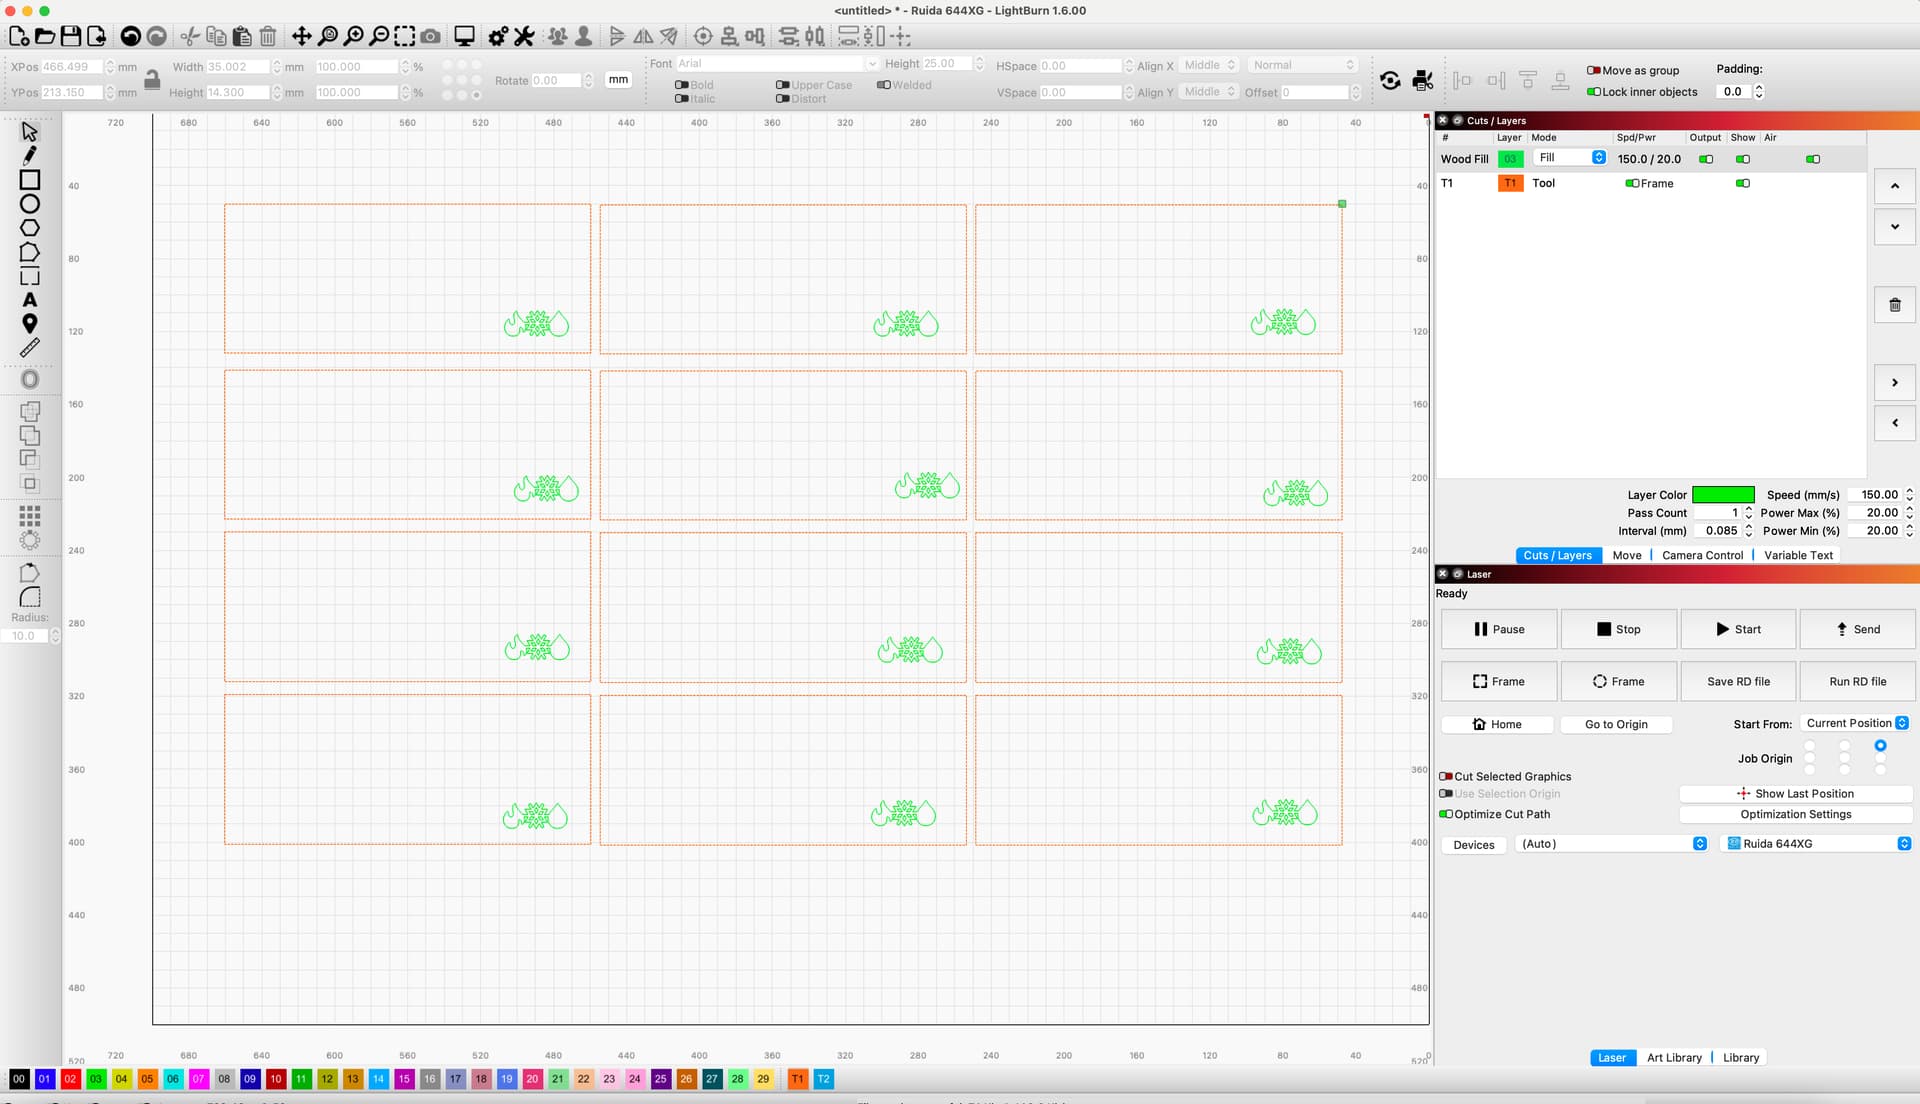Select the Rectangle drawing tool
The width and height of the screenshot is (1920, 1104).
pyautogui.click(x=30, y=180)
